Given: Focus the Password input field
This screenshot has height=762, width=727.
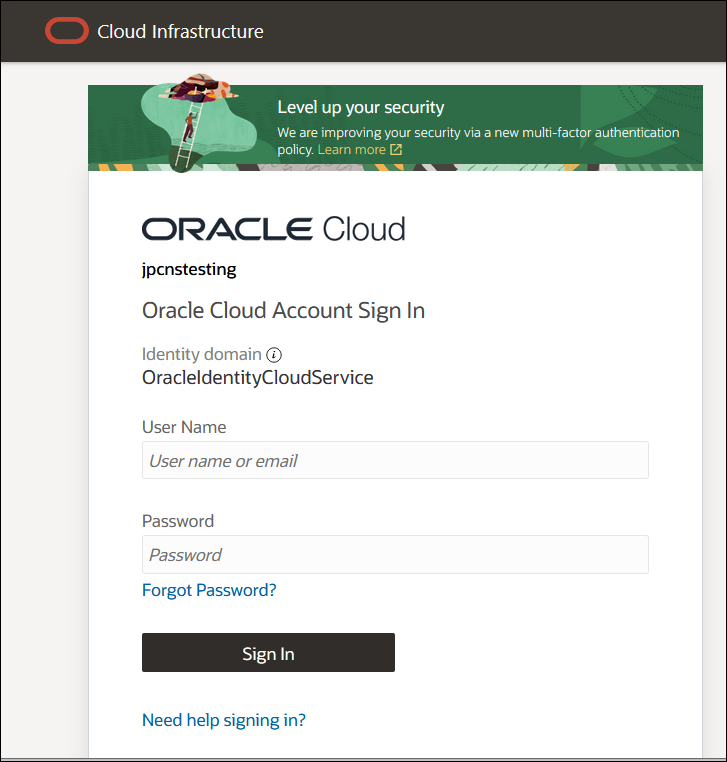Looking at the screenshot, I should 395,554.
